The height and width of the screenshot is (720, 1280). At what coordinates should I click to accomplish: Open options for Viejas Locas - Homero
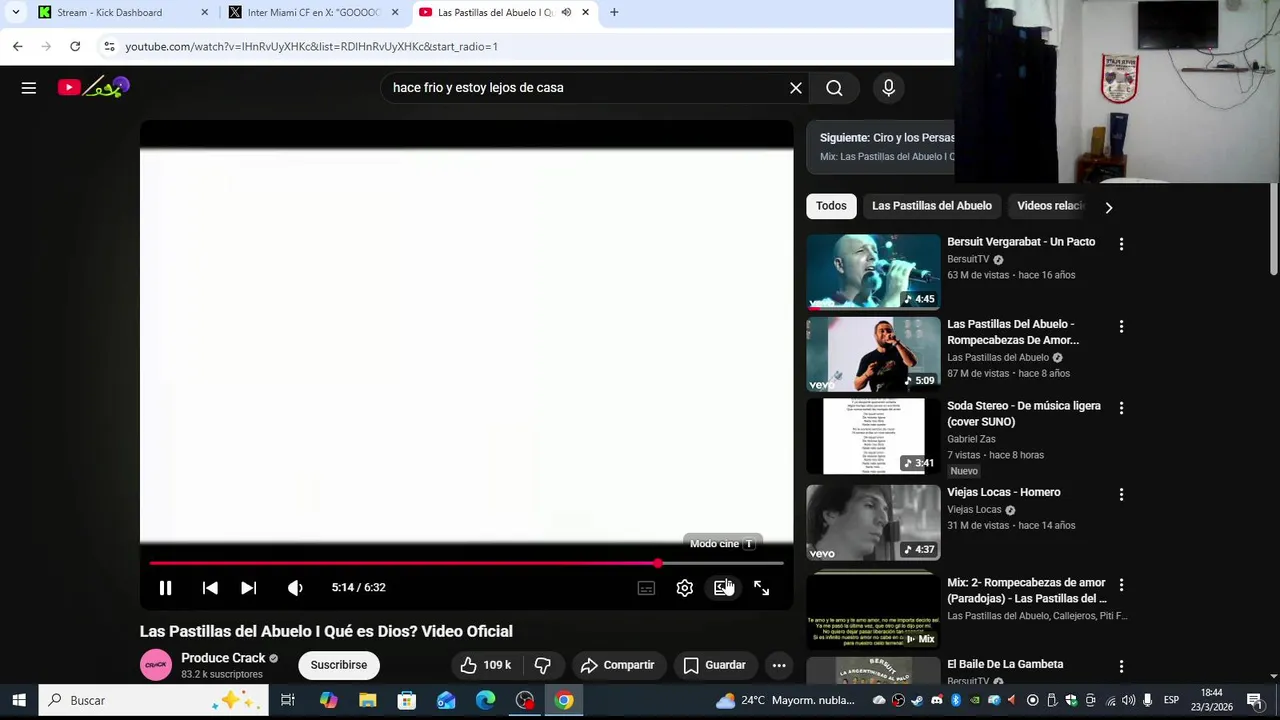1121,494
